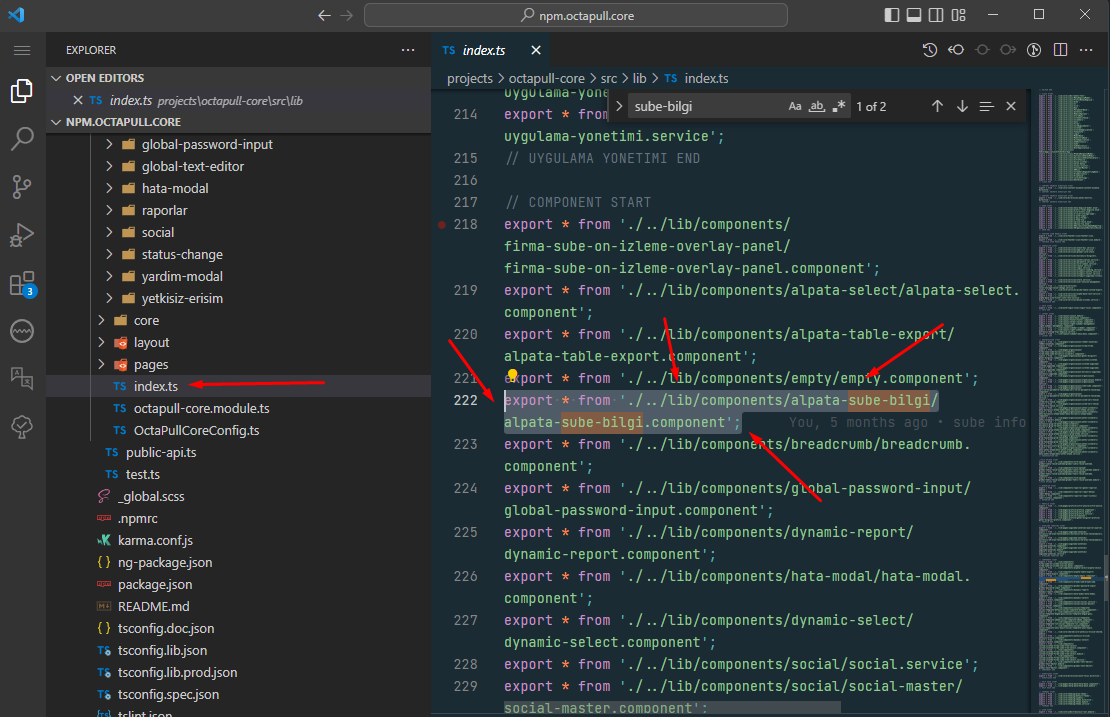Toggle Use Regular Expression in find
Image resolution: width=1110 pixels, height=717 pixels.
point(839,106)
